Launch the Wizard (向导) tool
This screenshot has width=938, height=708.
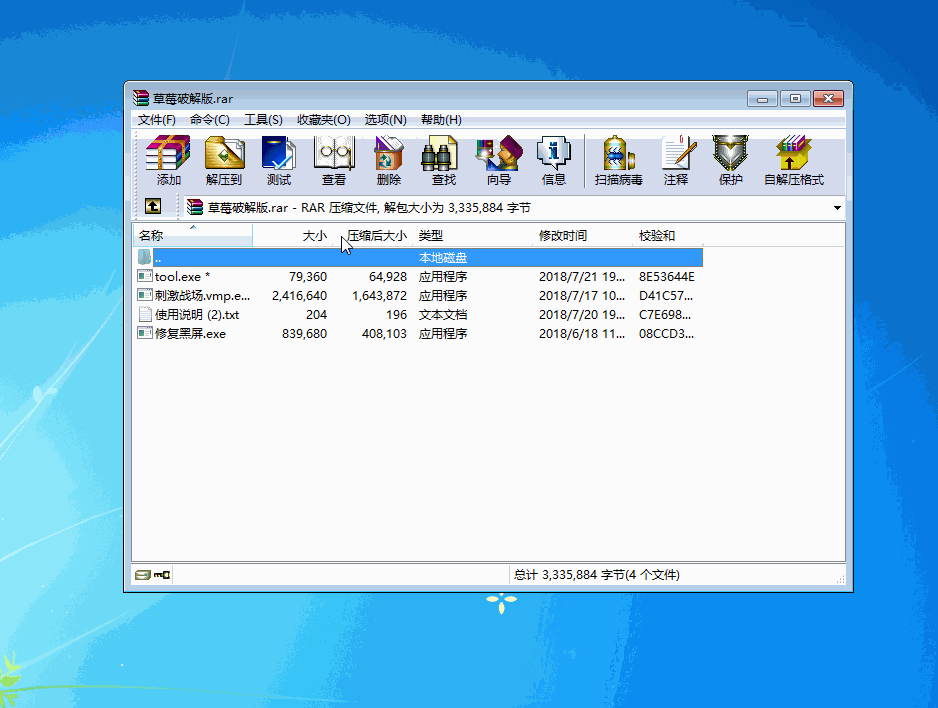[498, 160]
